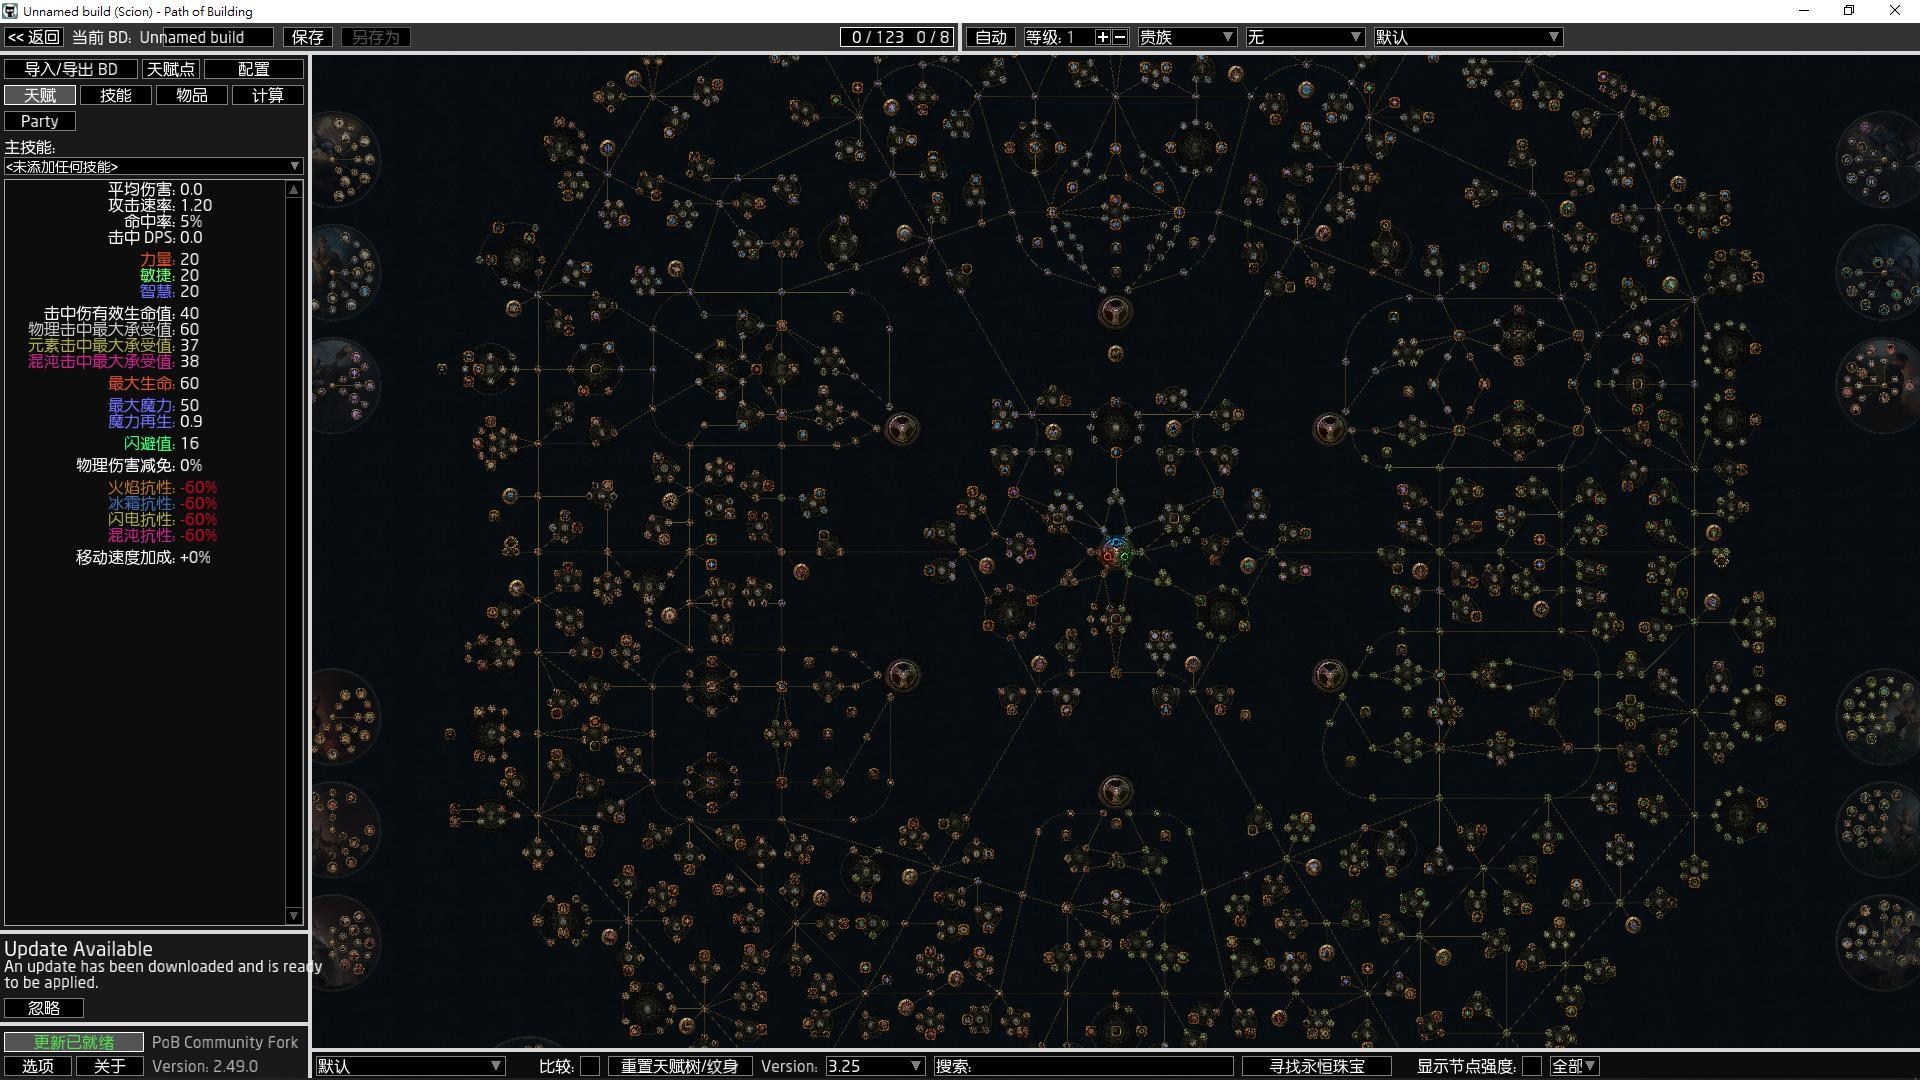Switch to the 技能 (Skills) tab
1920x1080 pixels.
(x=116, y=95)
